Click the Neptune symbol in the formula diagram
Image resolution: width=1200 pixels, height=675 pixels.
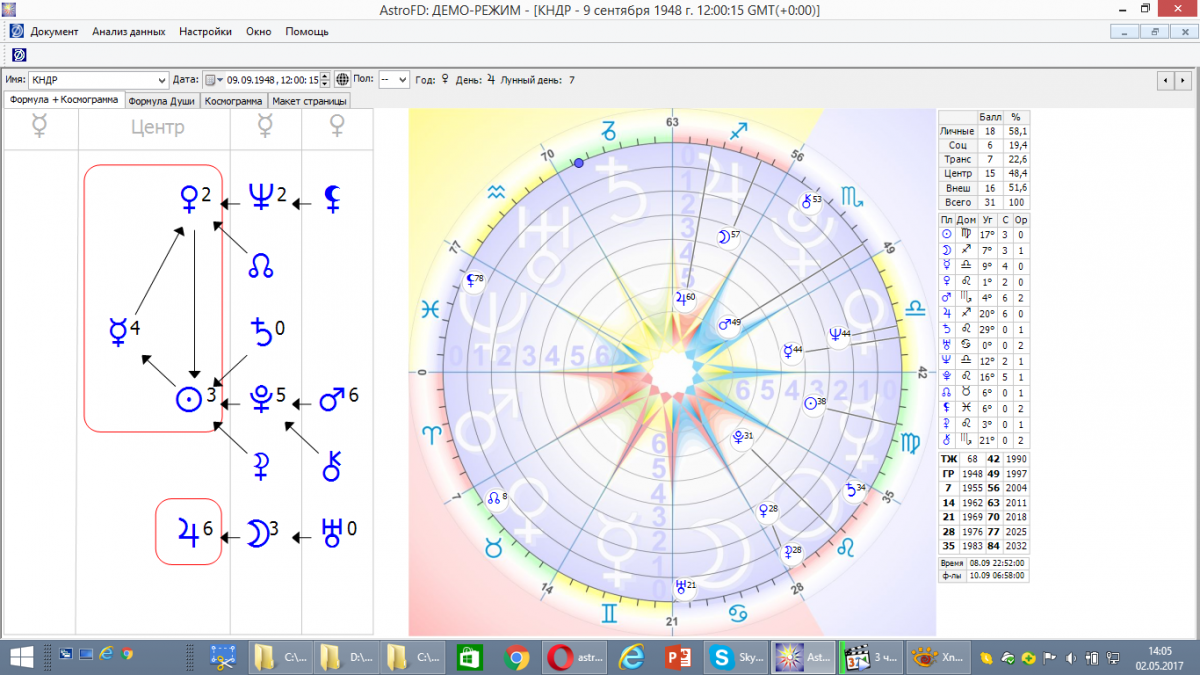click(x=260, y=197)
